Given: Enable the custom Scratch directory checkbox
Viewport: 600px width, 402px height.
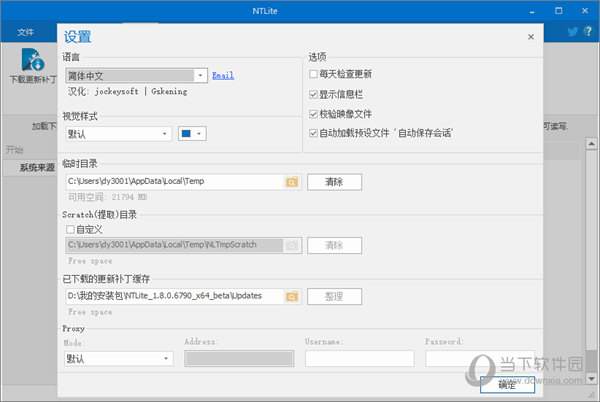Looking at the screenshot, I should (70, 229).
